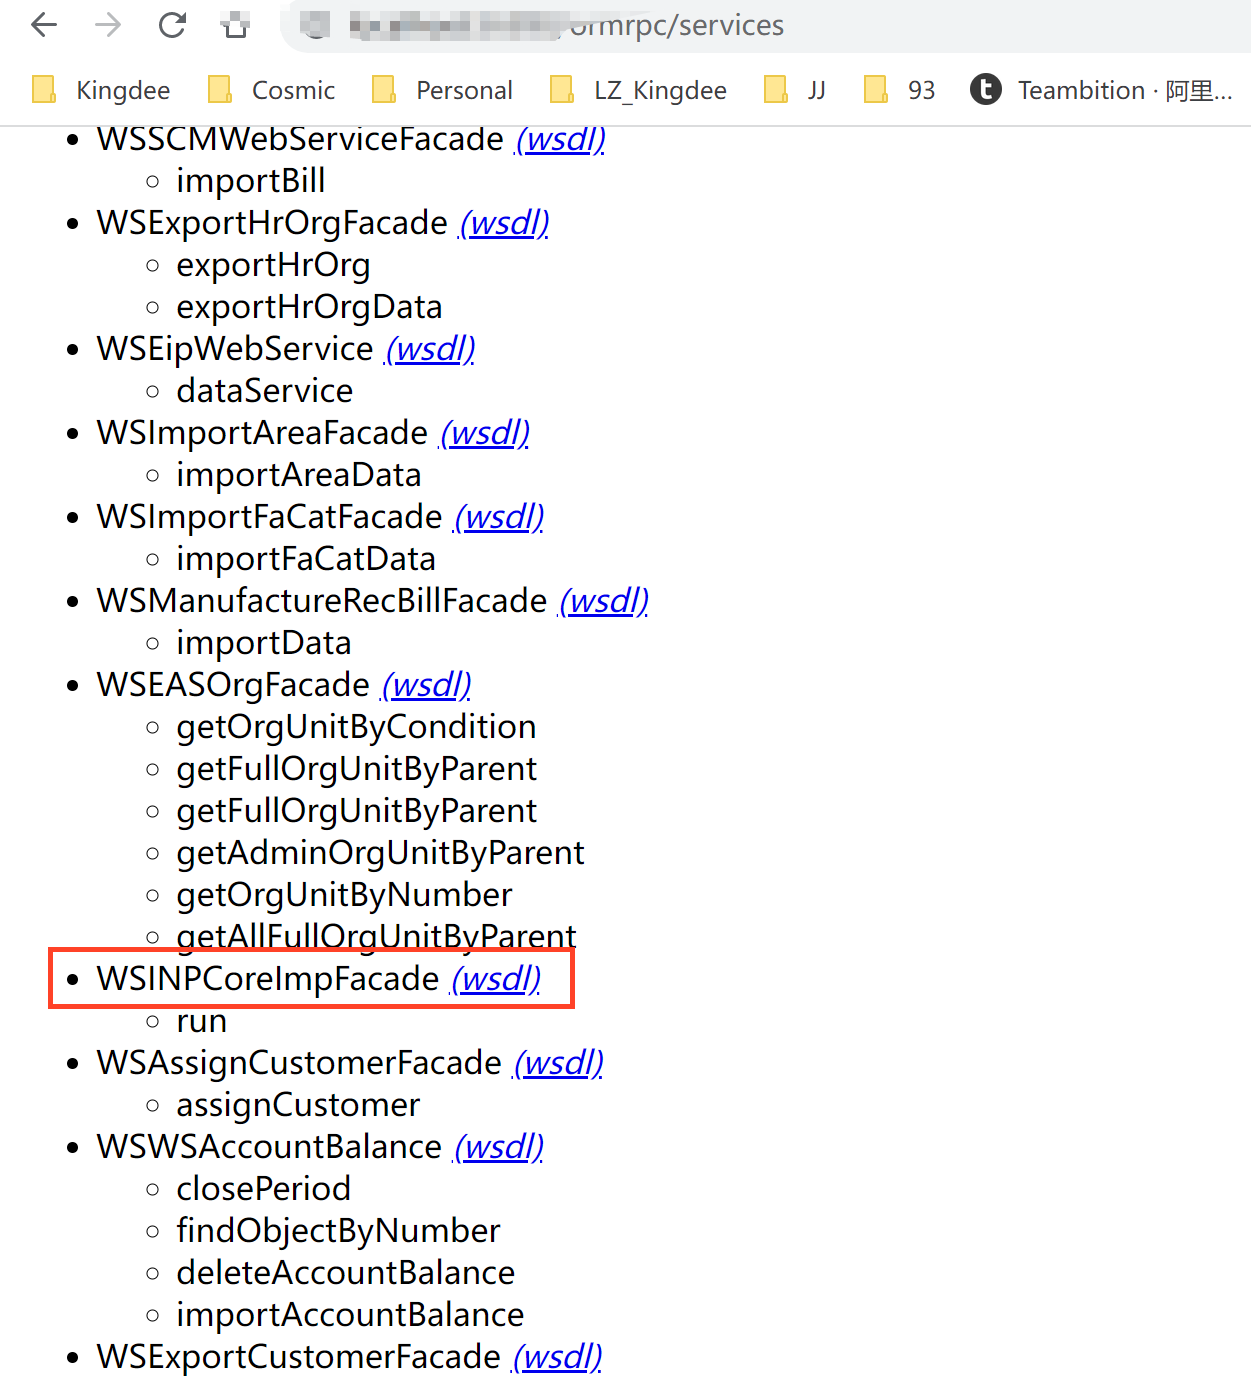Click the getAdminOrgUnitByParent operation text

(x=381, y=853)
